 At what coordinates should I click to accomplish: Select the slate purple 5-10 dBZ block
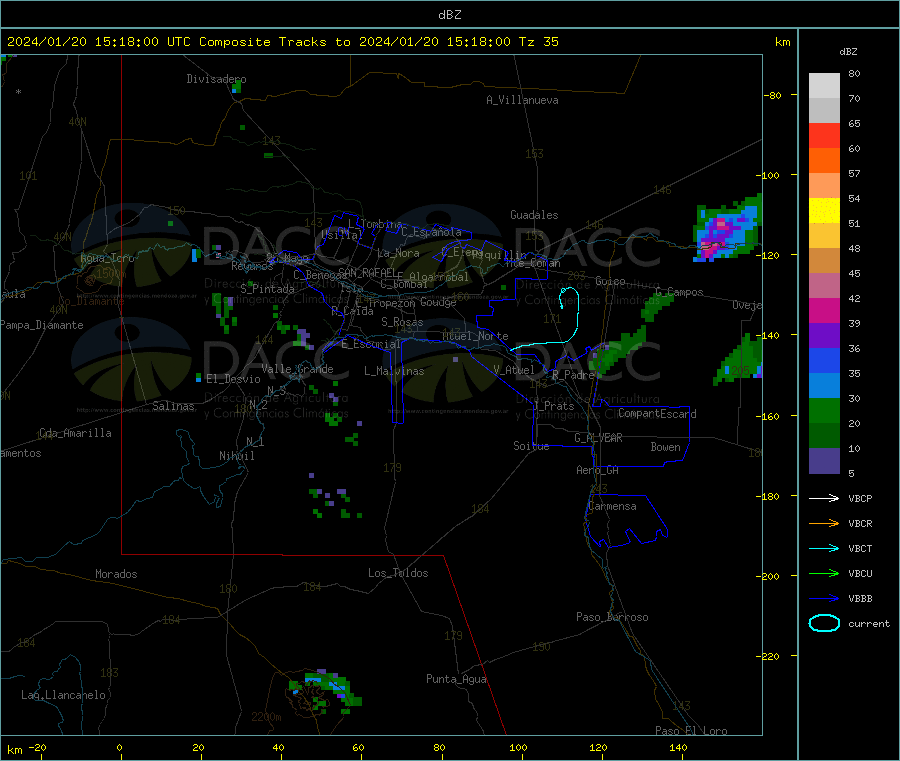tap(824, 461)
